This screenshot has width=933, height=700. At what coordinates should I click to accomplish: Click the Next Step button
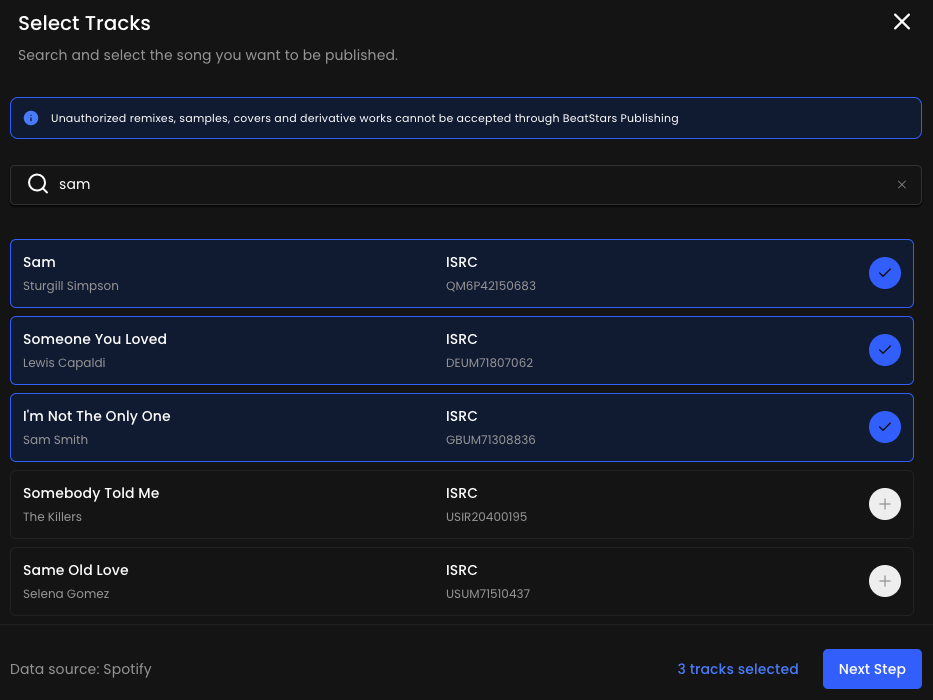click(871, 669)
